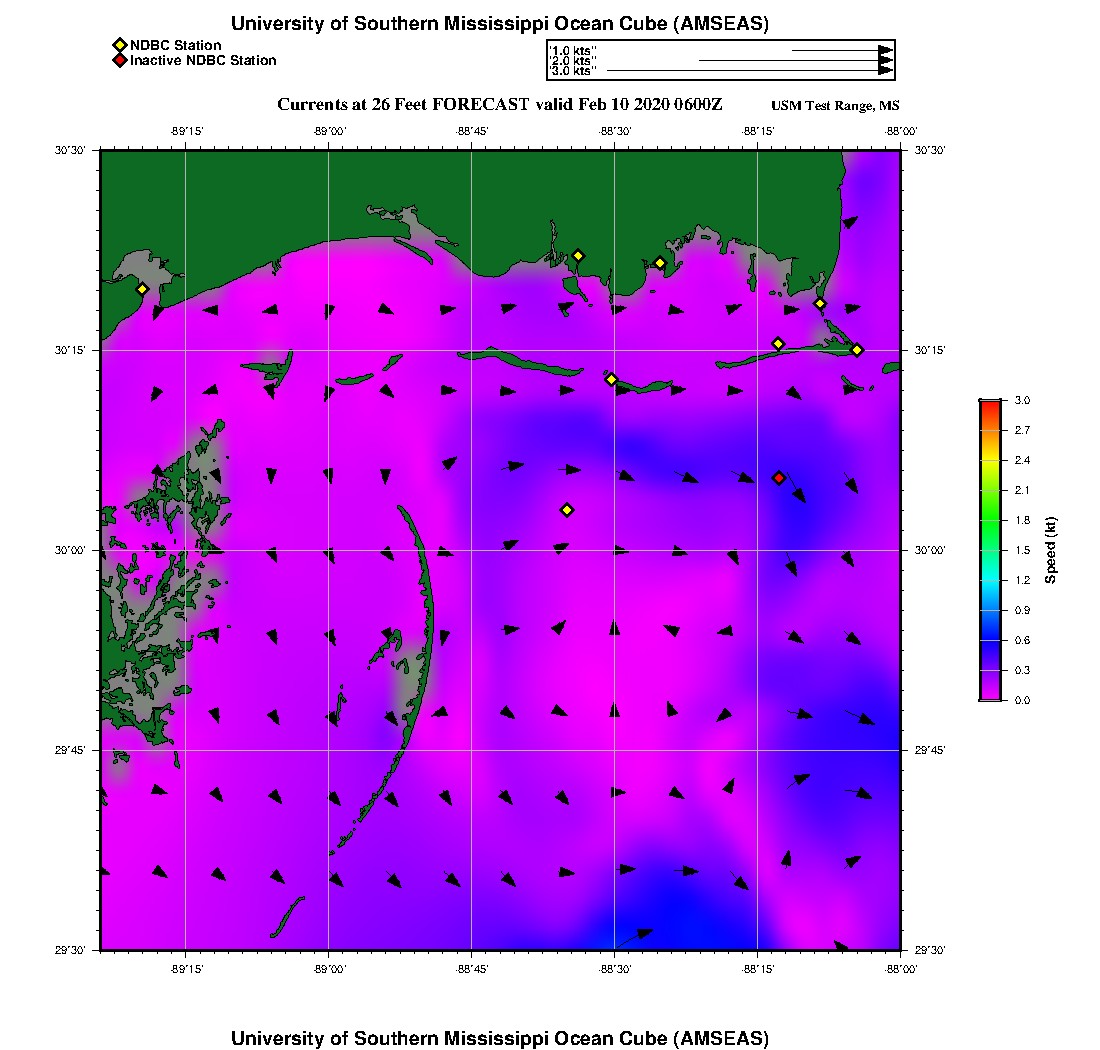Image resolution: width=1100 pixels, height=1050 pixels.
Task: Select the westernmost yellow NDBC station marker
Action: [142, 289]
